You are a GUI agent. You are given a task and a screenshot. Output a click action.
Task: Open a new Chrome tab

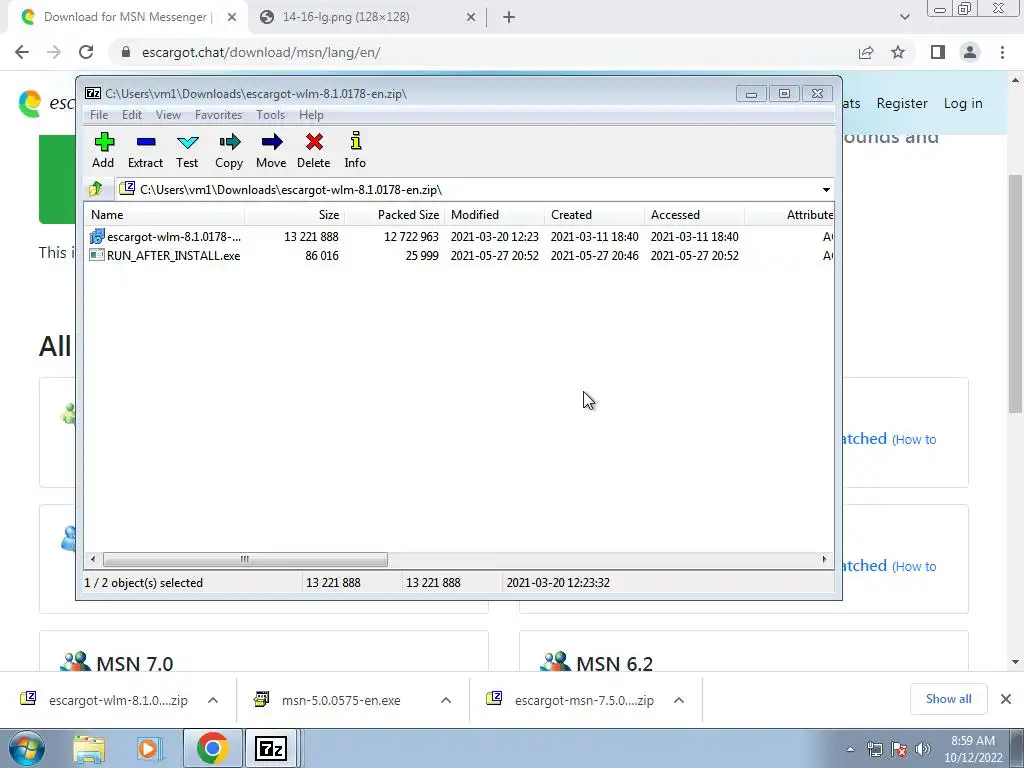point(509,18)
